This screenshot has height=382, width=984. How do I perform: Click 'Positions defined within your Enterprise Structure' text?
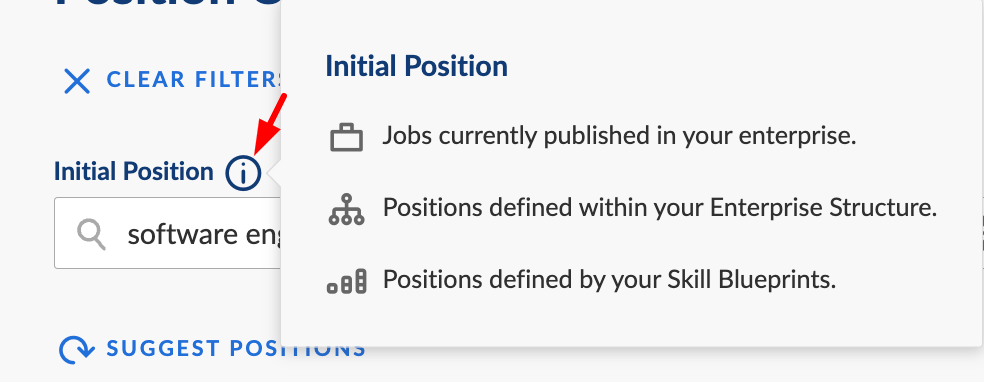pos(660,208)
